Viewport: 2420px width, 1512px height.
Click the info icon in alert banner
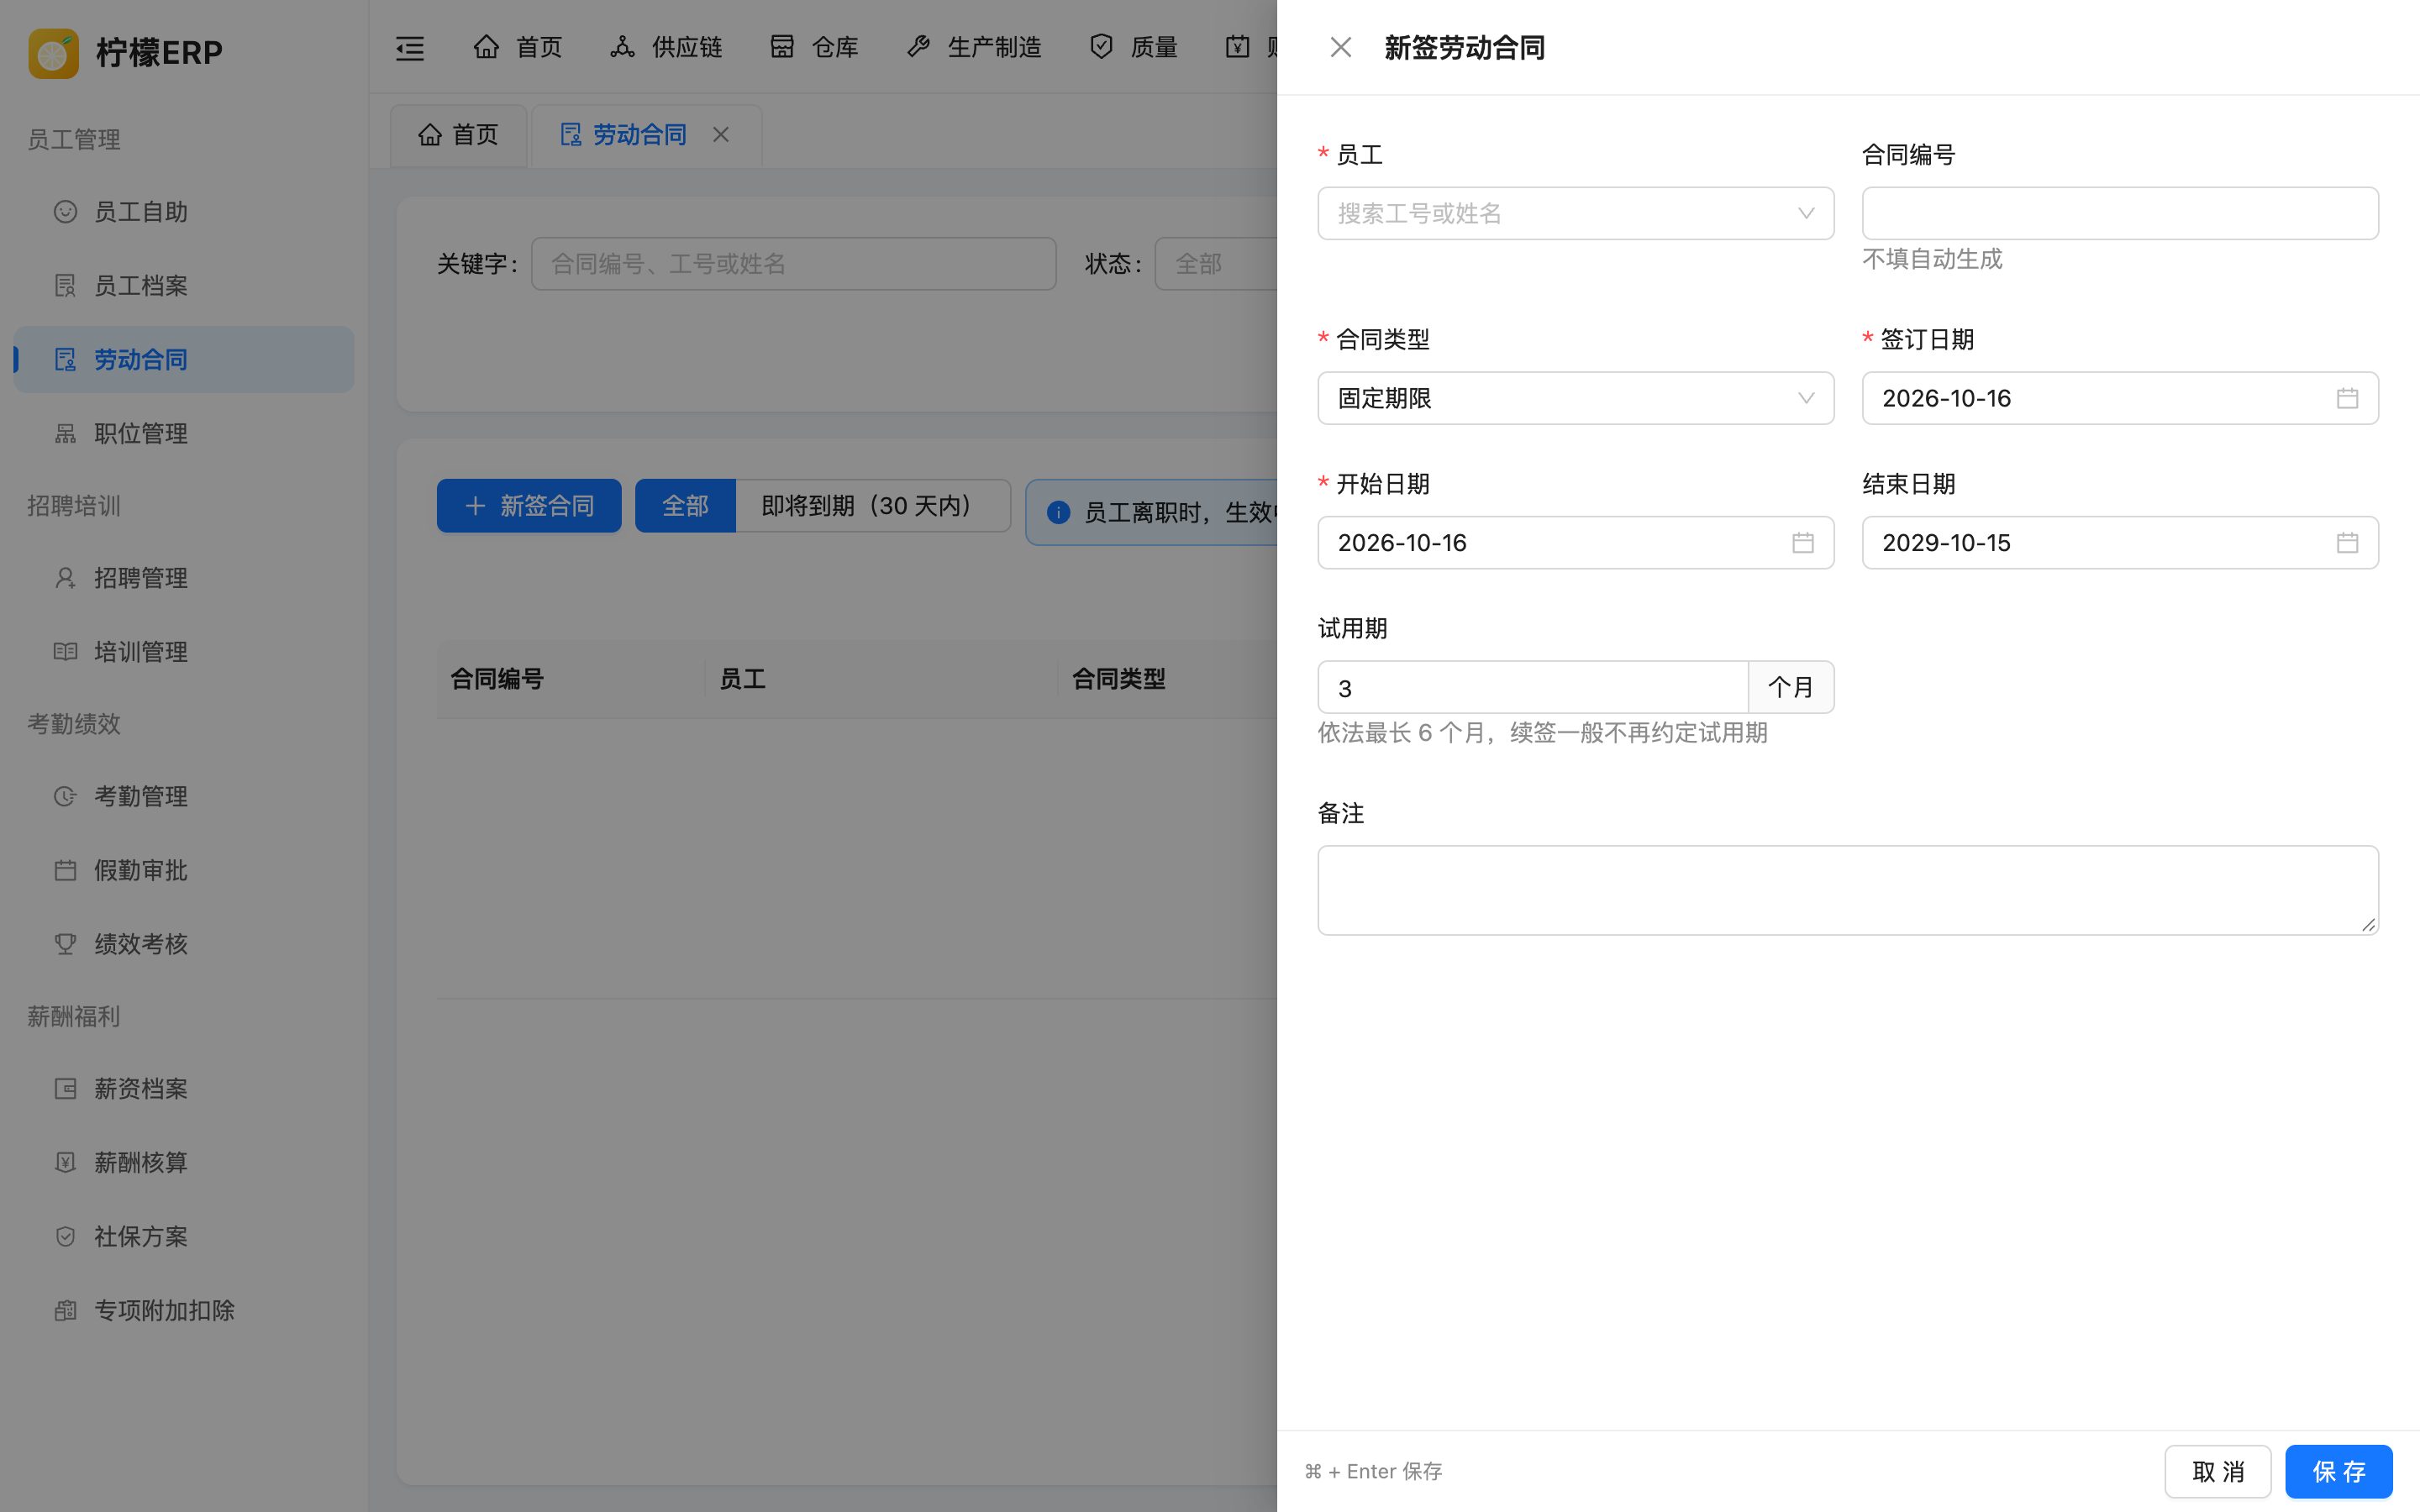pos(1058,512)
